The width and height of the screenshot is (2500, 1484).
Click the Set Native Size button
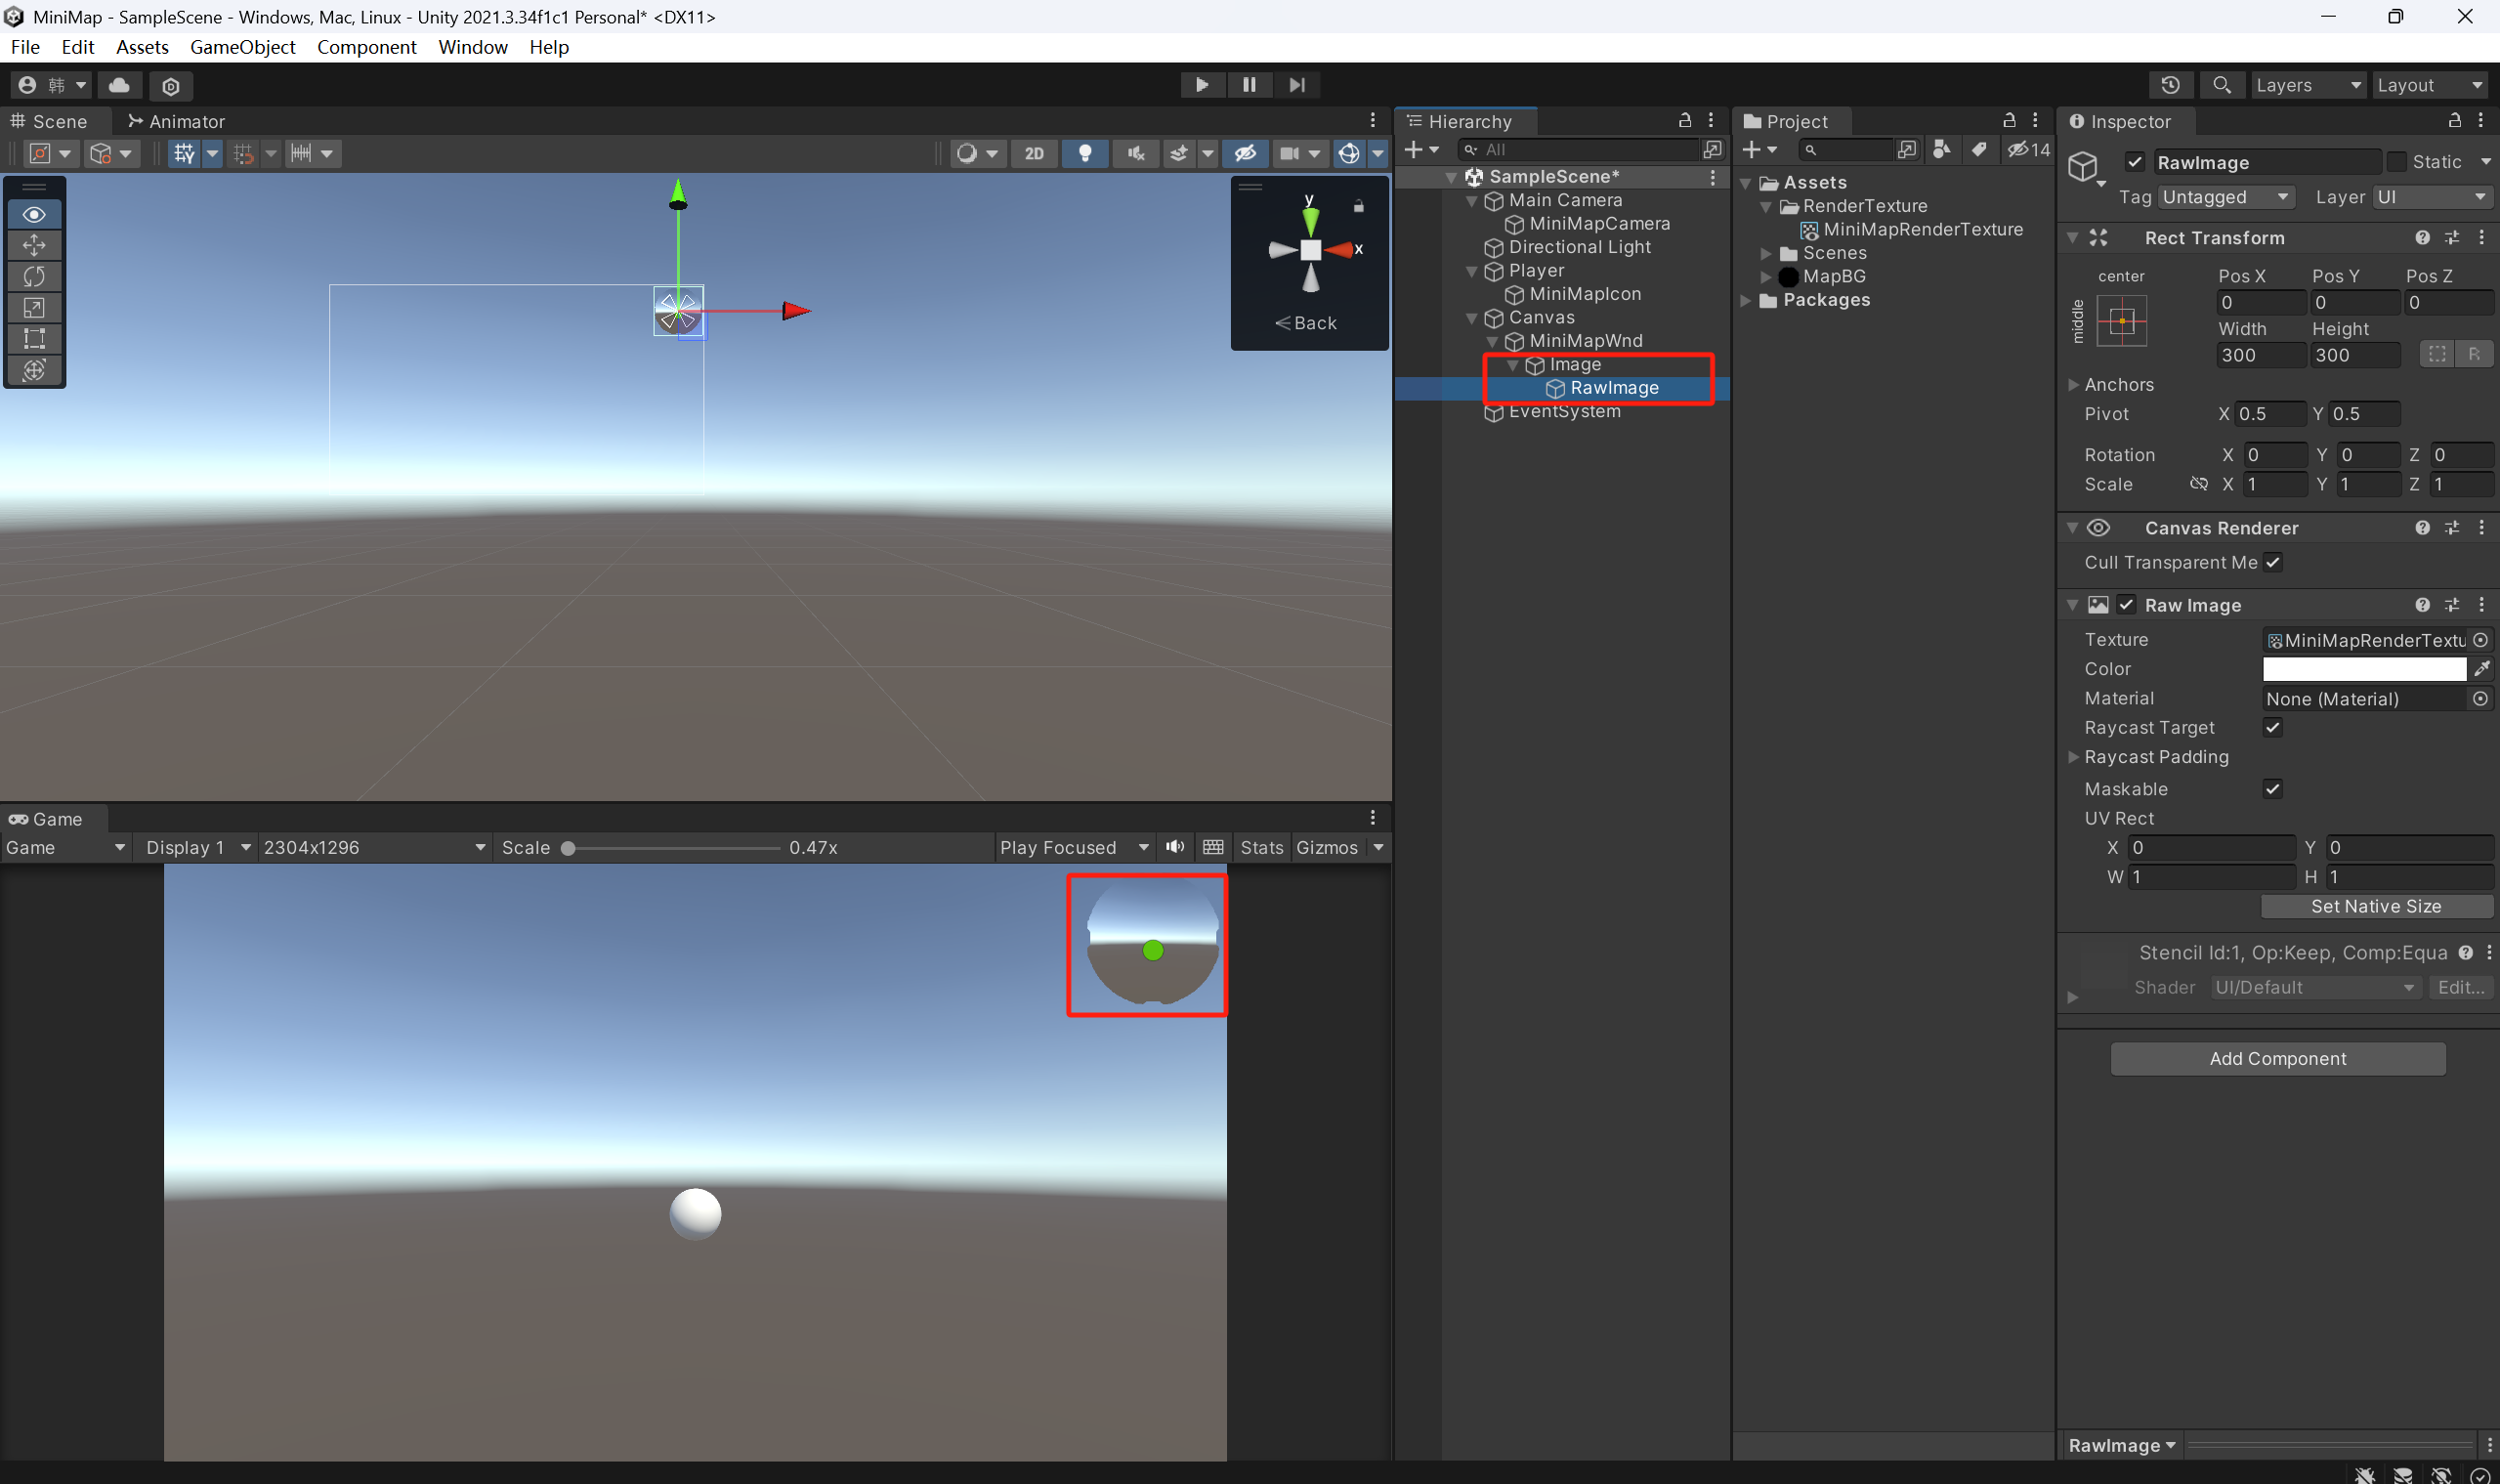2375,906
